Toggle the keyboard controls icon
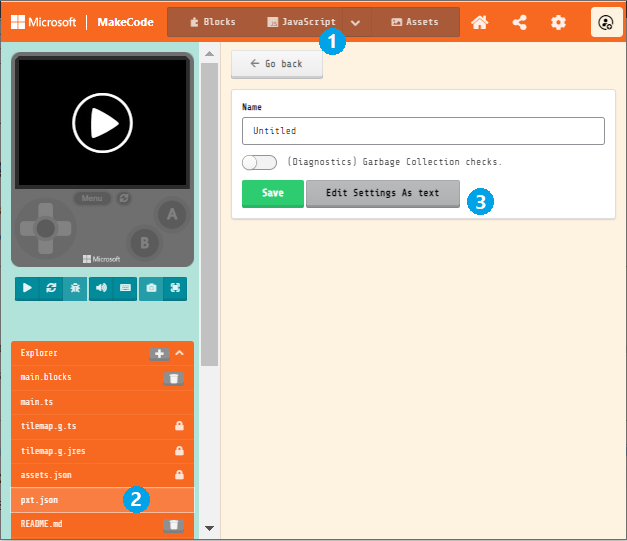This screenshot has height=541, width=627. 125,288
